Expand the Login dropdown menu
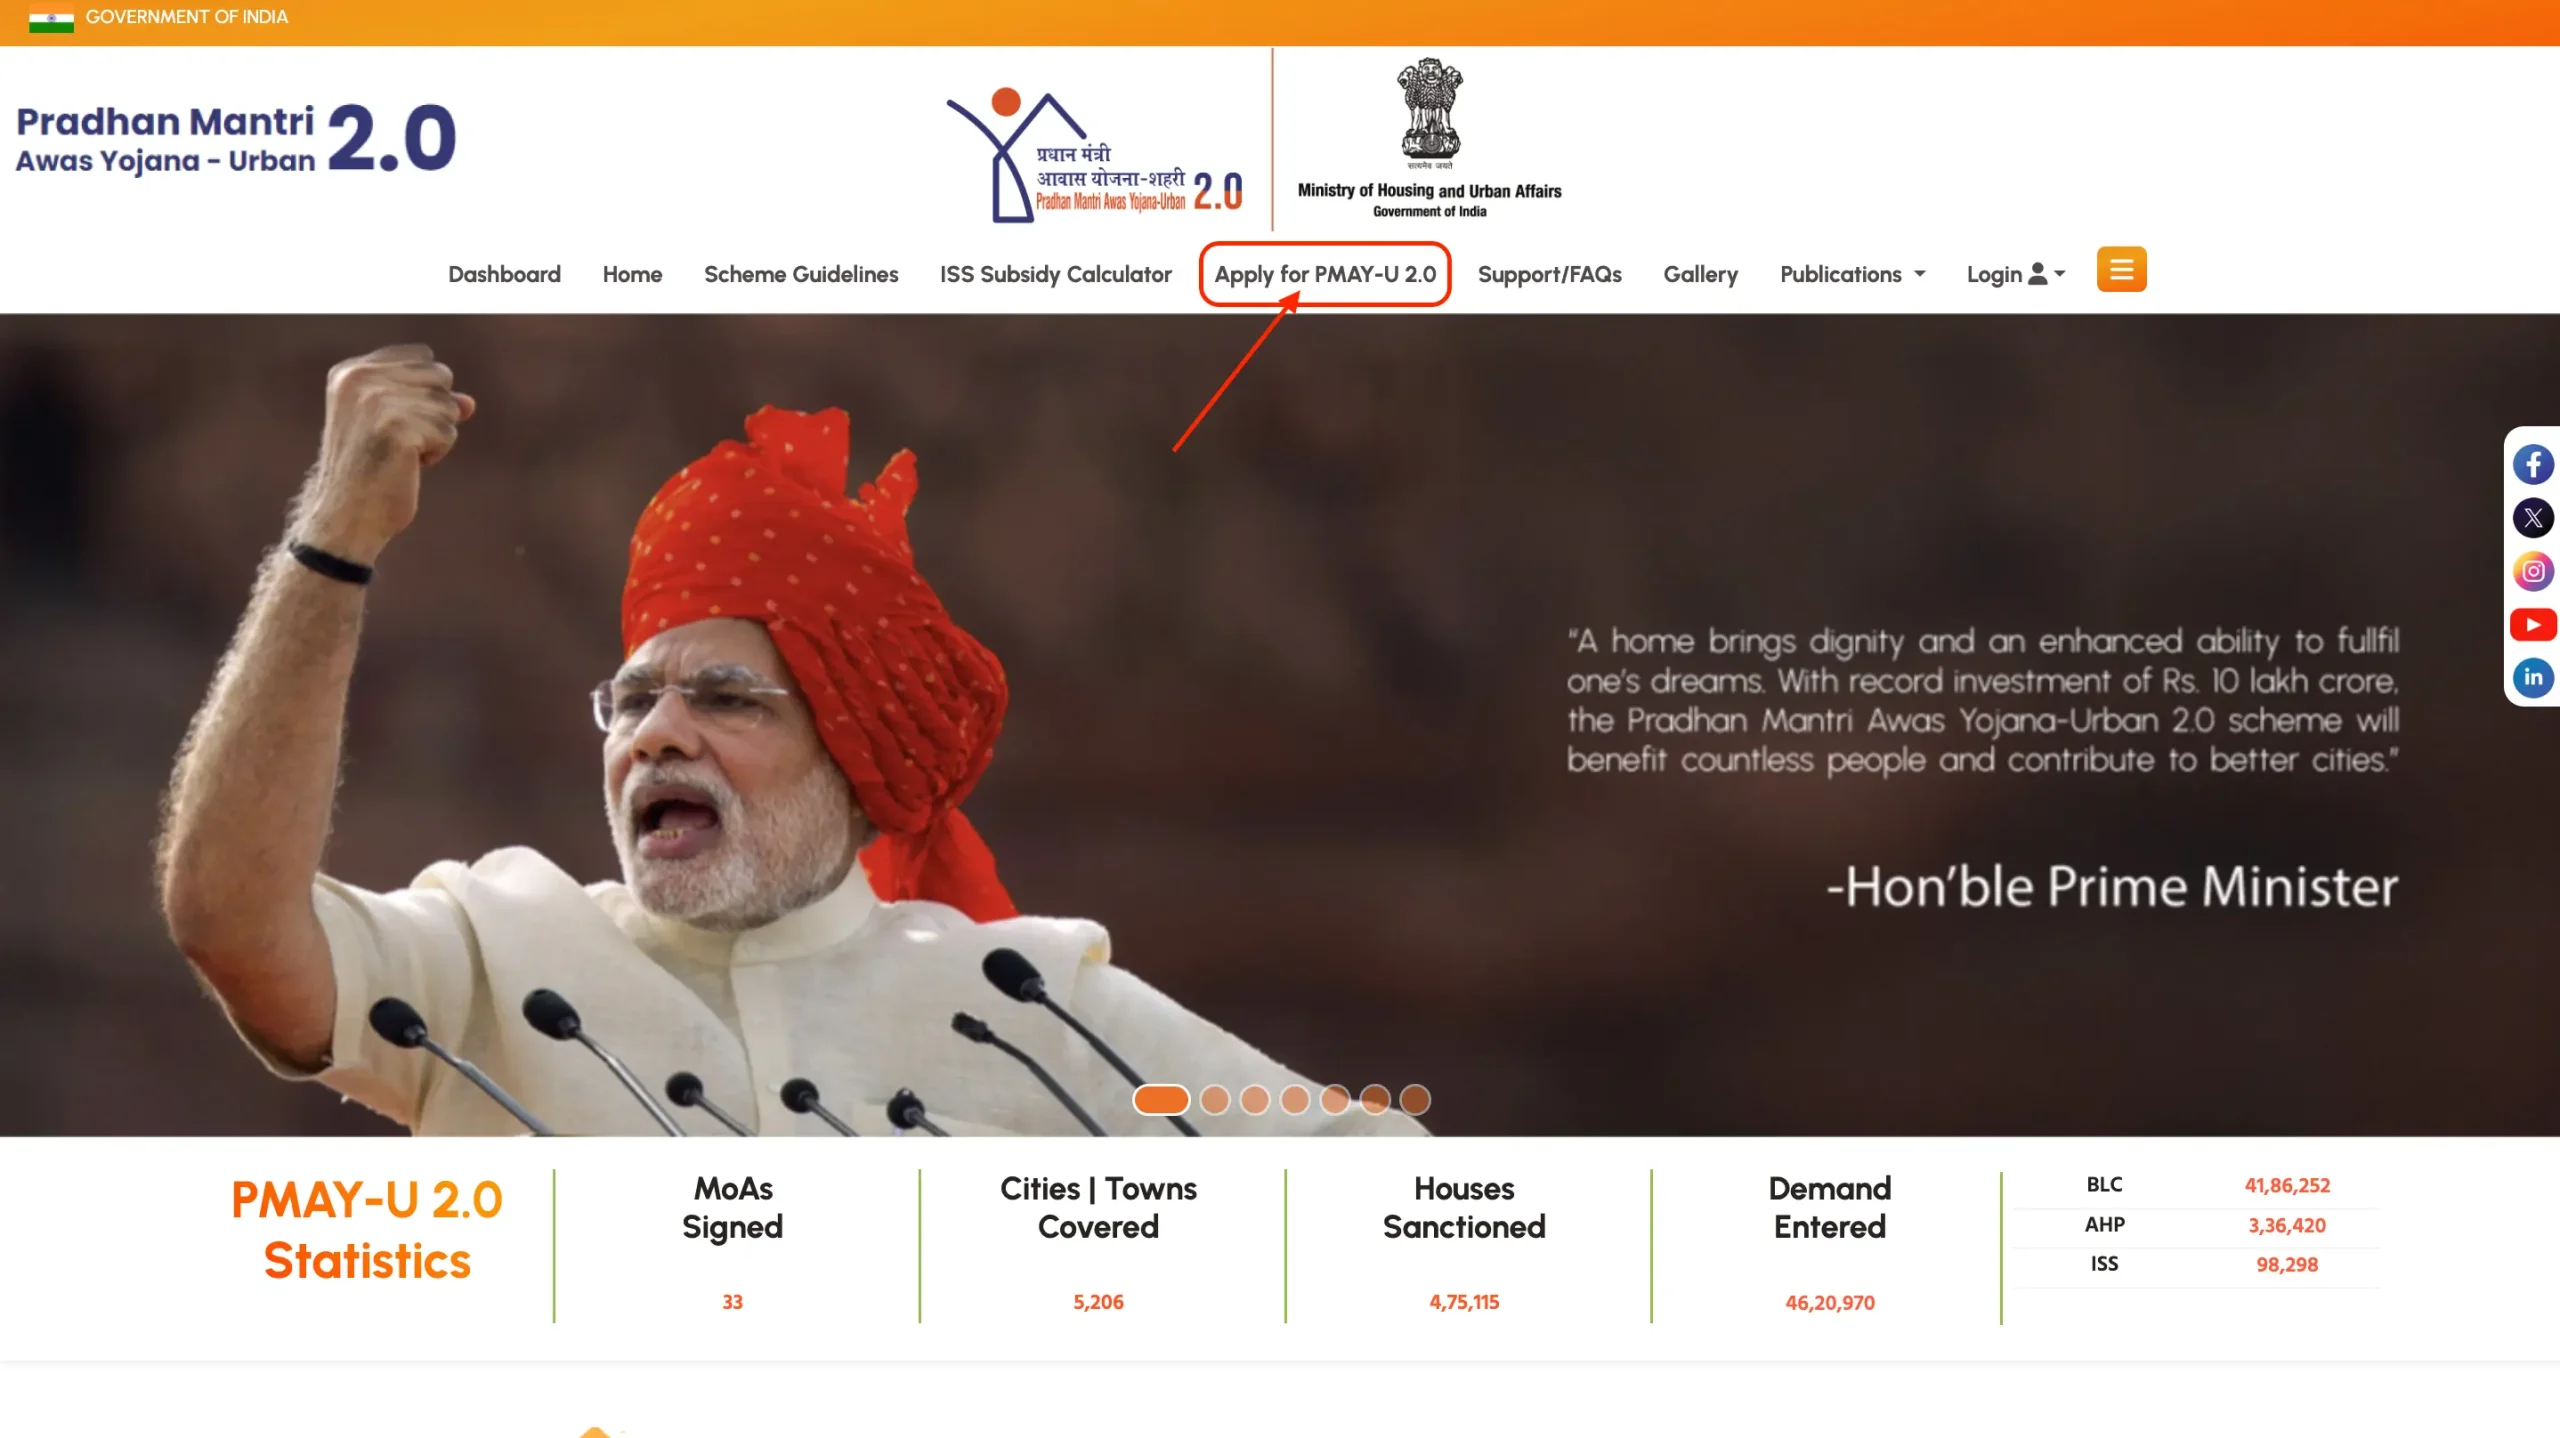 2015,274
